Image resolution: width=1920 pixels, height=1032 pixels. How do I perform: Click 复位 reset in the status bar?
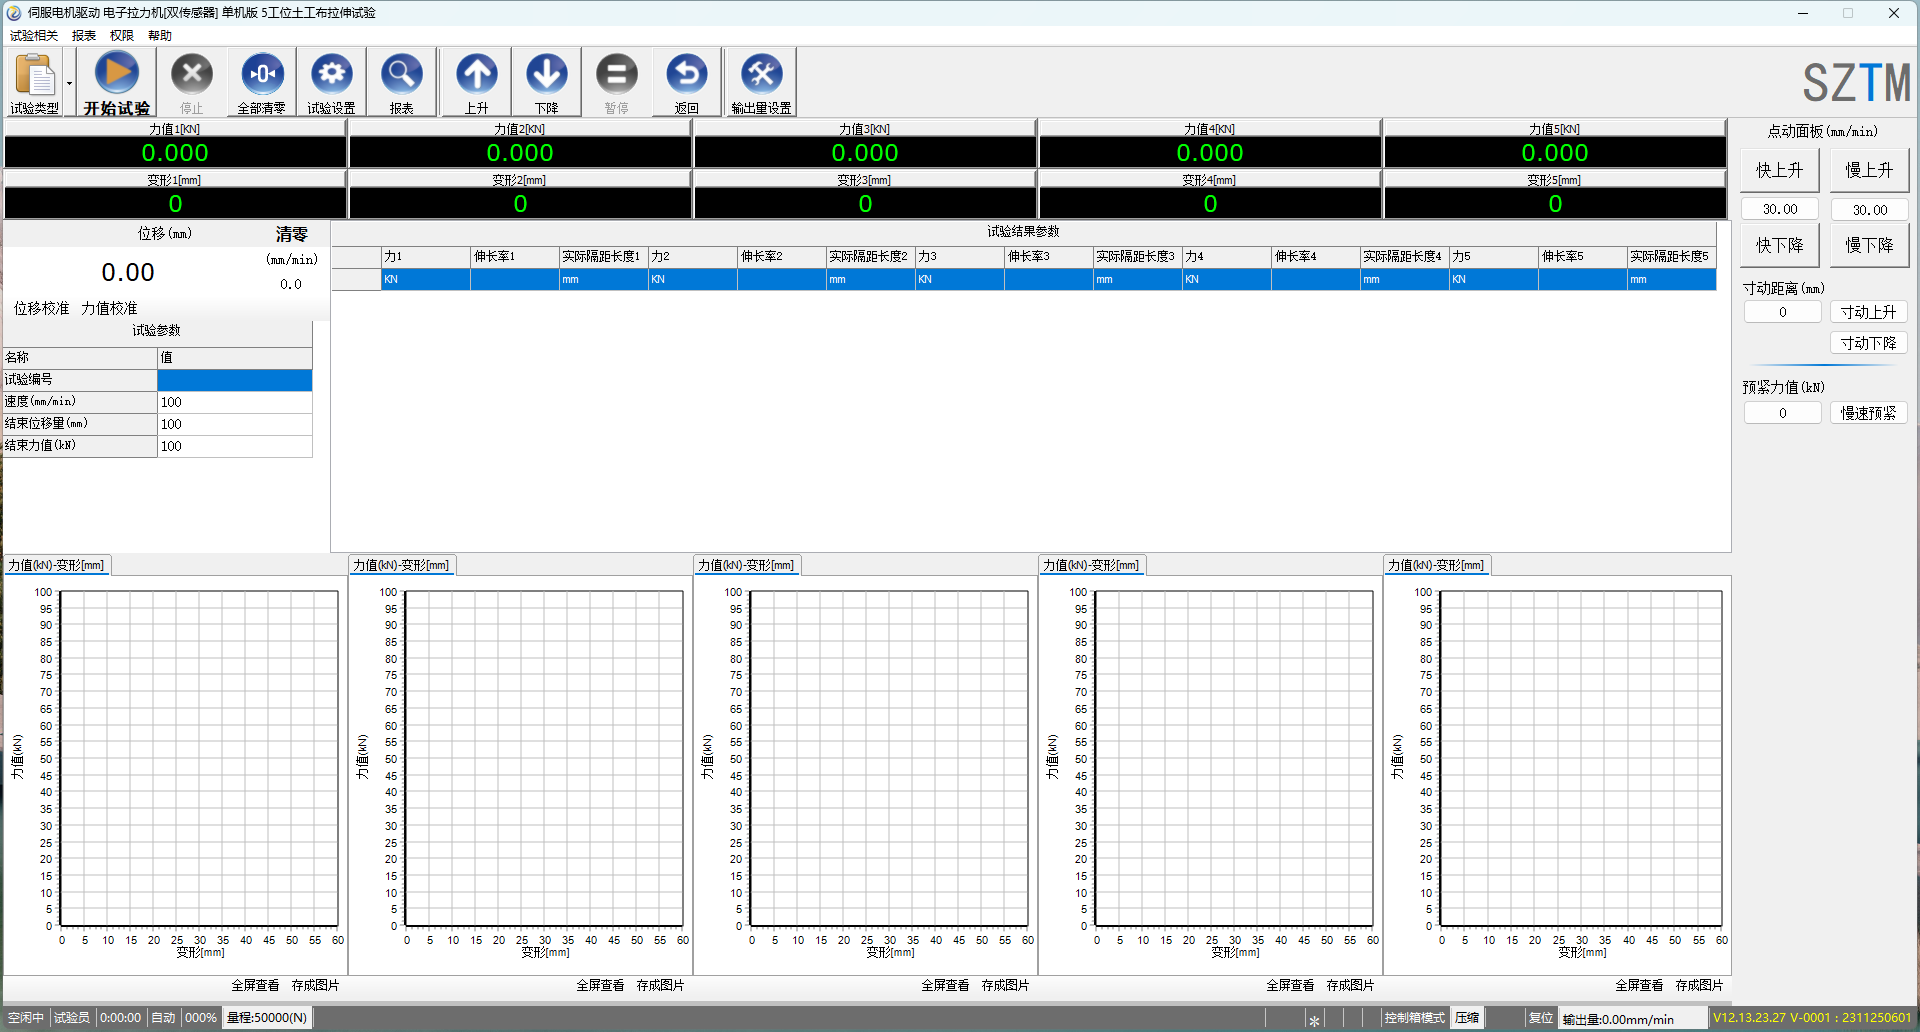(x=1540, y=1018)
